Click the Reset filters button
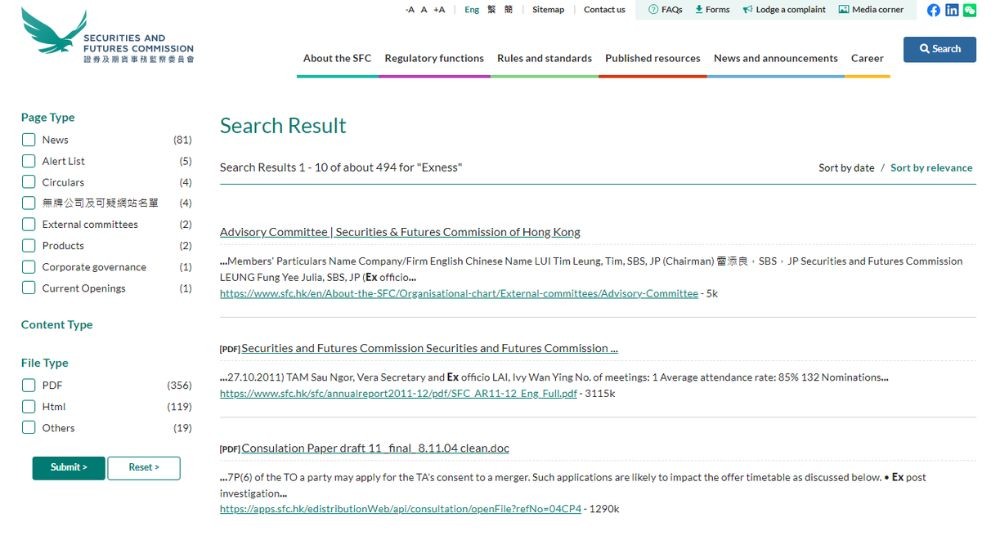Image resolution: width=1000 pixels, height=538 pixels. [x=144, y=467]
